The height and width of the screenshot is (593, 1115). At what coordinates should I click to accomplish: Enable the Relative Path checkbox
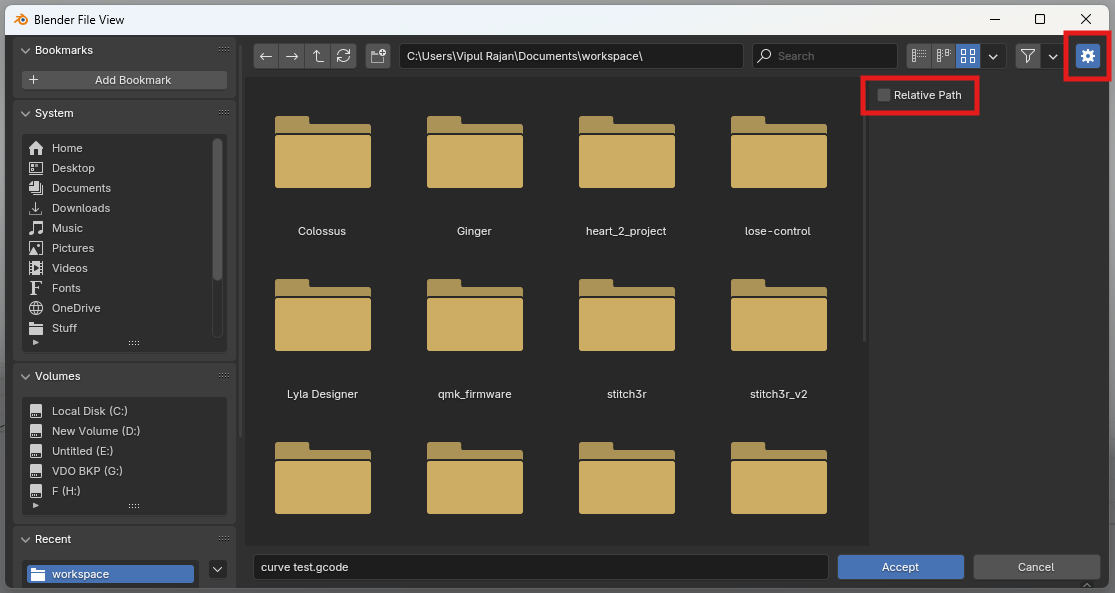[884, 95]
